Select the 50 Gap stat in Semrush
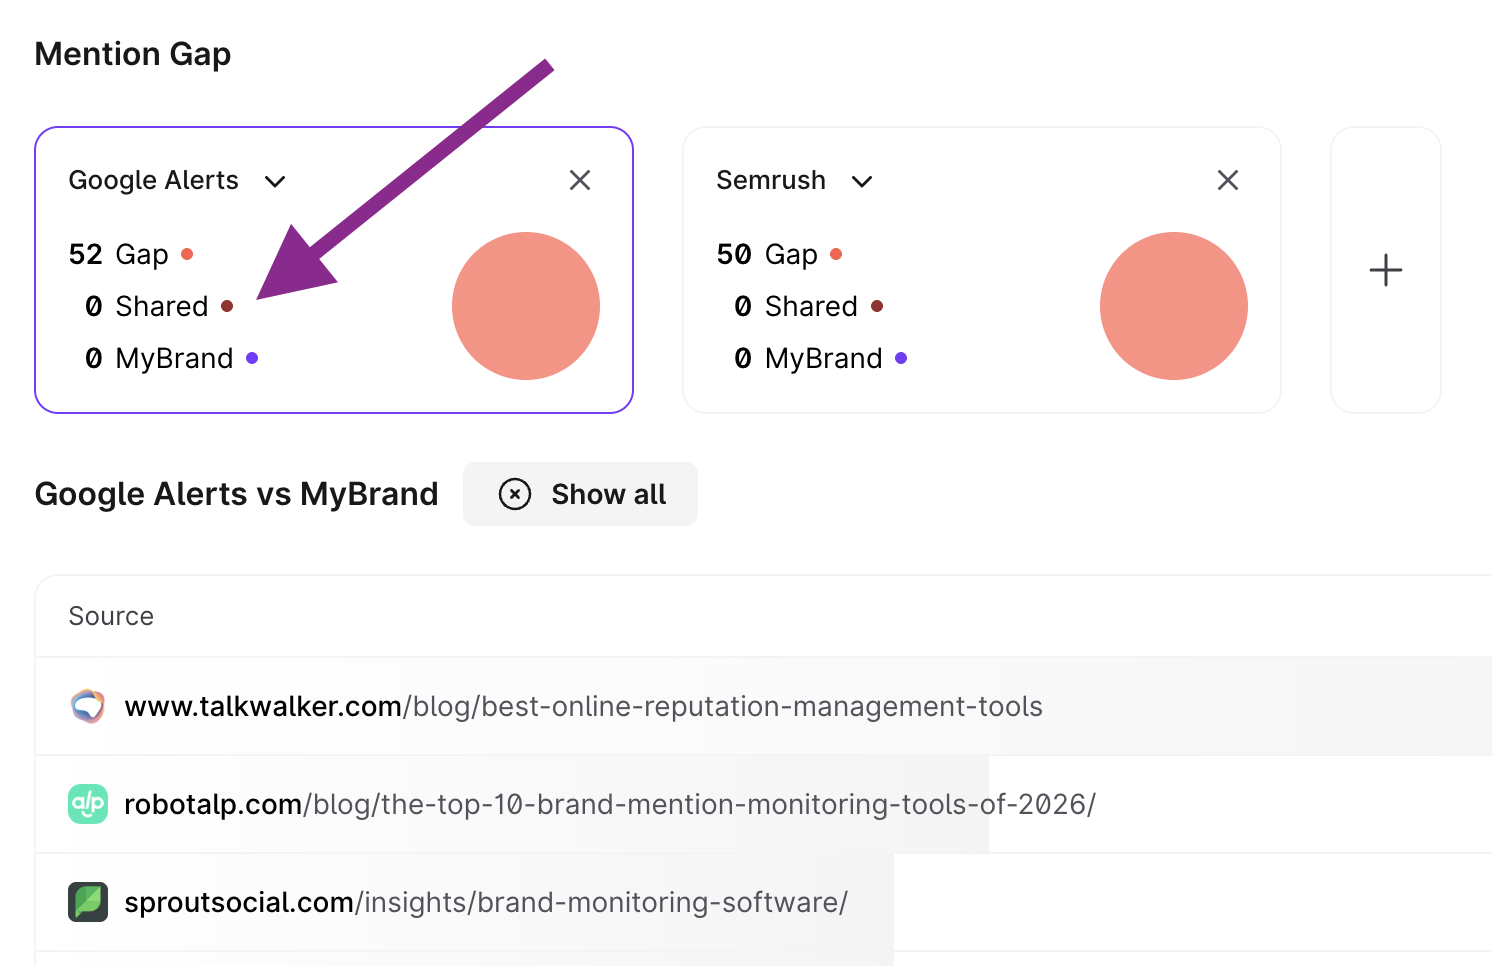This screenshot has height=966, width=1492. [780, 254]
